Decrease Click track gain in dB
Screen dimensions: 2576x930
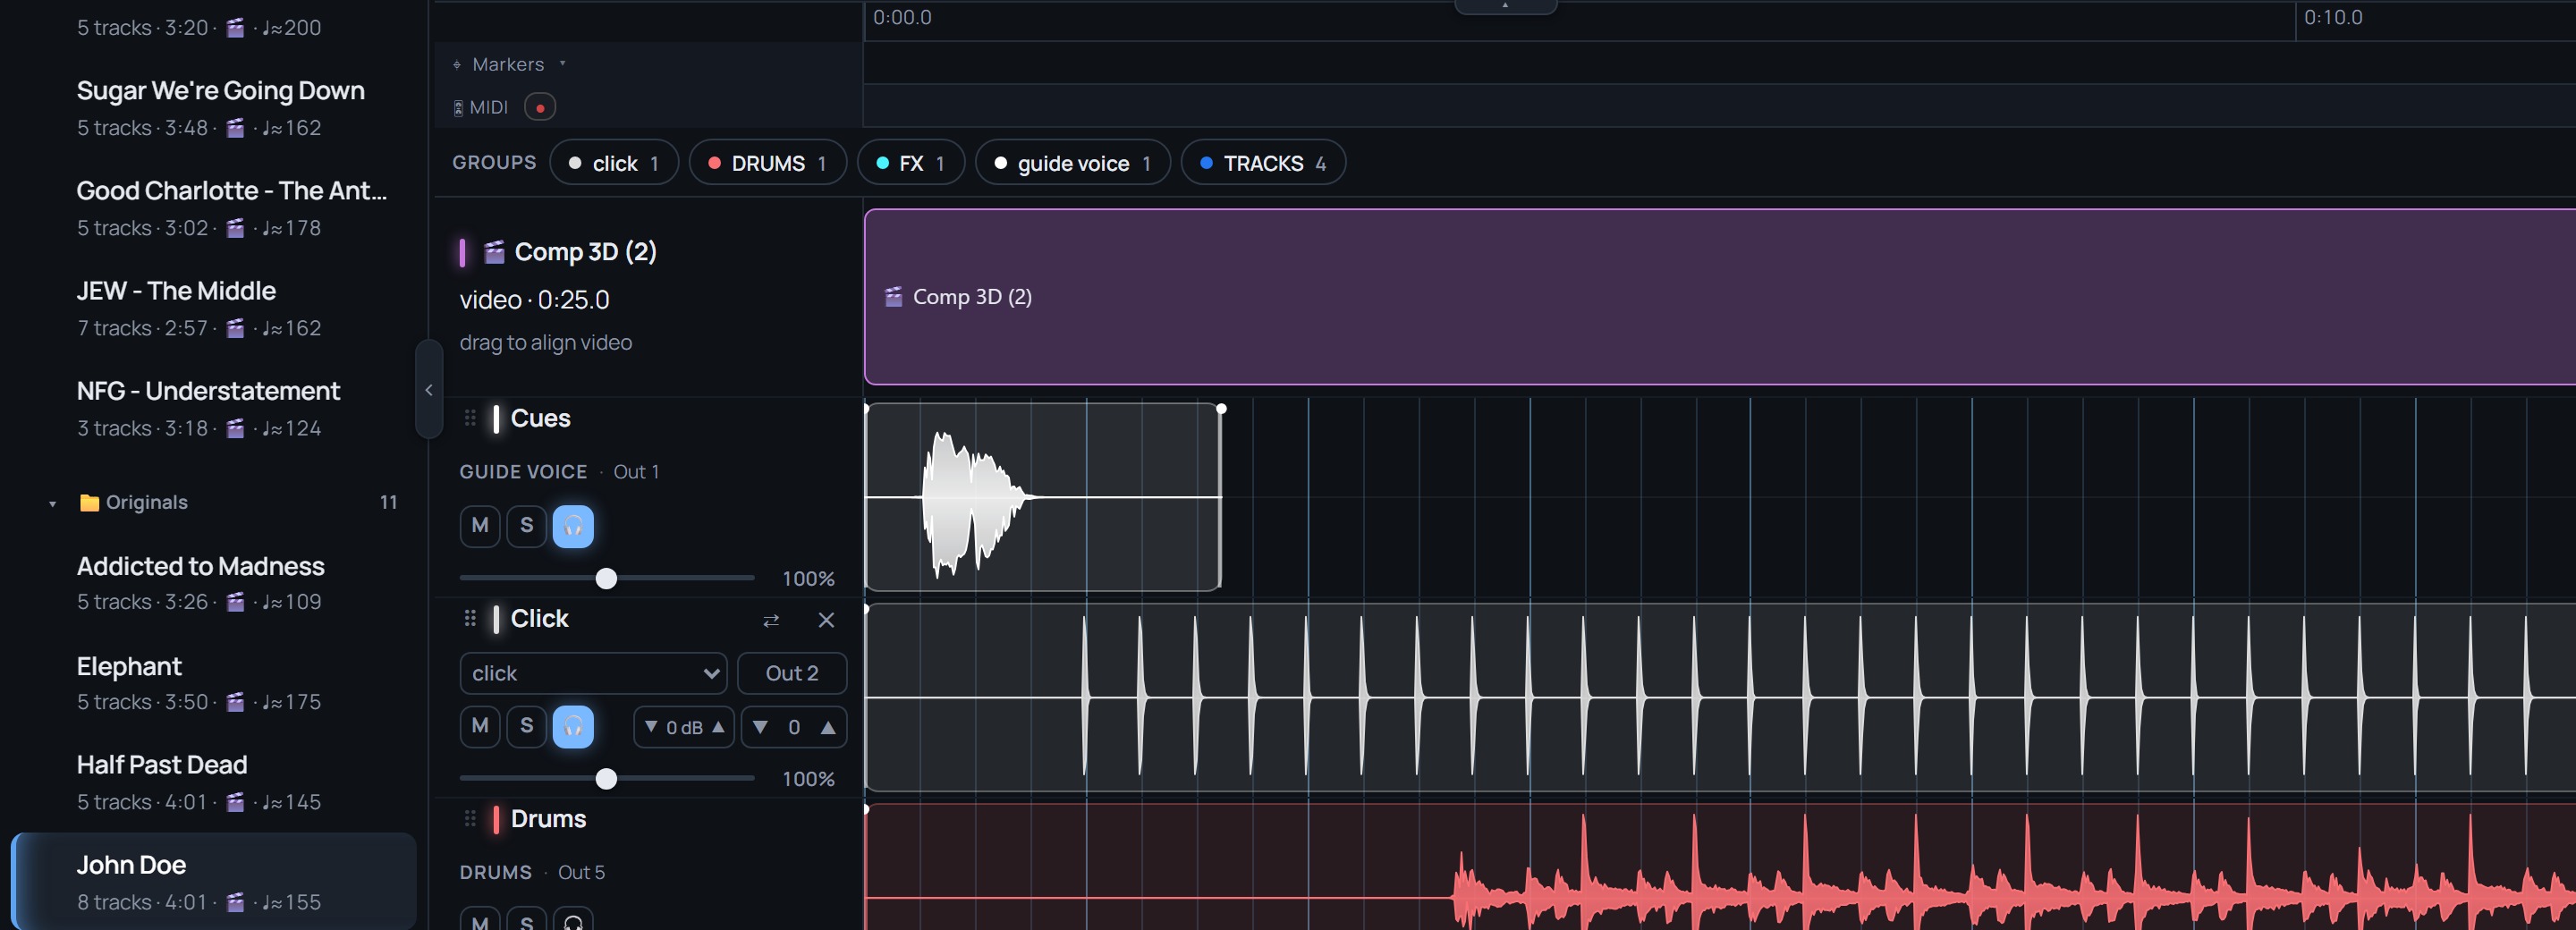(x=651, y=727)
